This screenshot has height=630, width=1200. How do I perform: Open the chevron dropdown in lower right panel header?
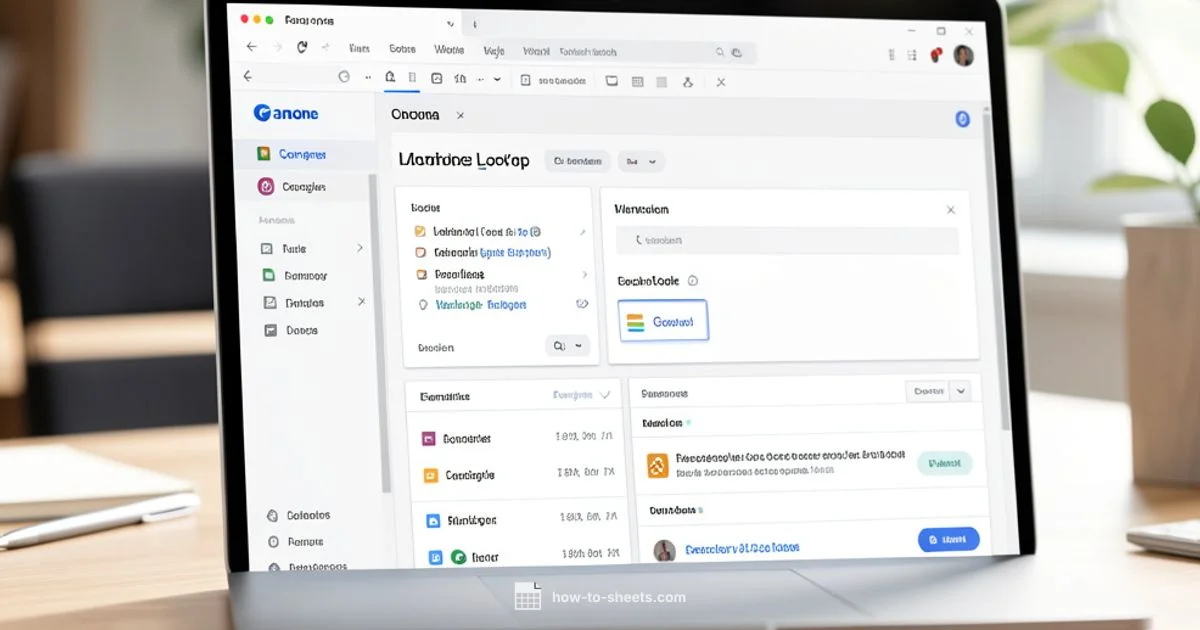tap(960, 391)
